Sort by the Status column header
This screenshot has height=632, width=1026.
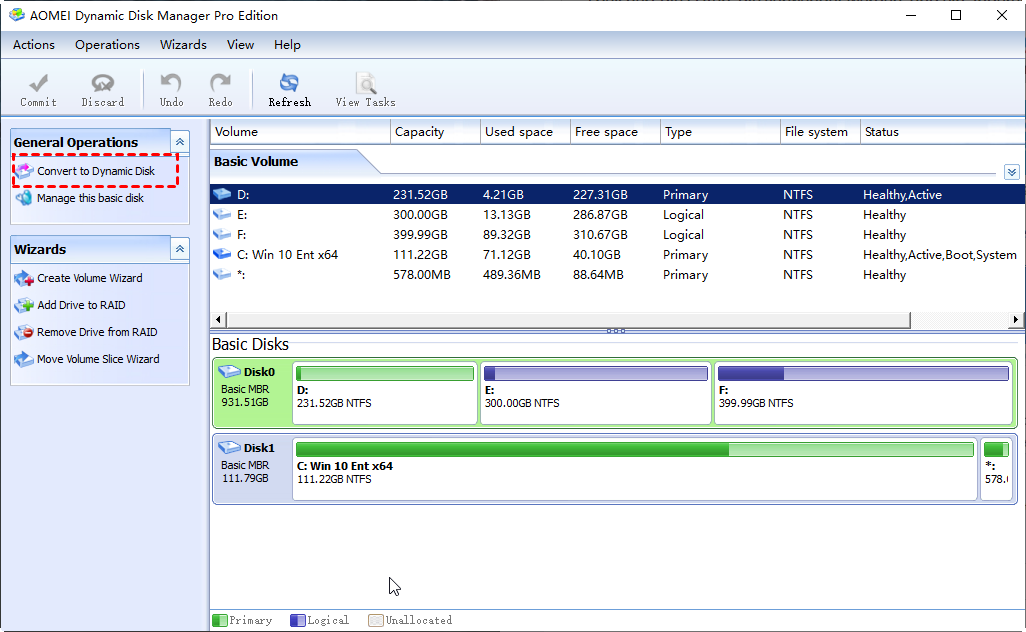coord(942,132)
